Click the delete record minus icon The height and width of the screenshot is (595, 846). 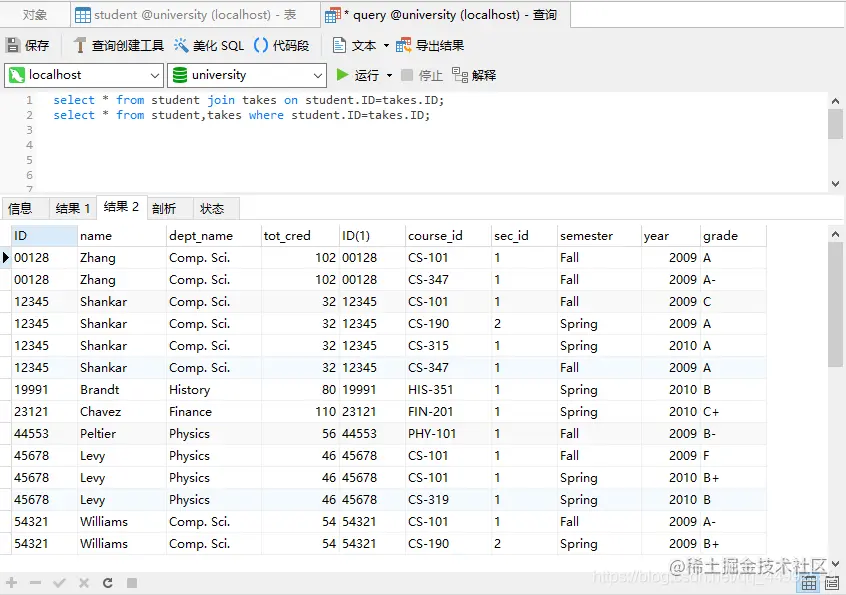pyautogui.click(x=36, y=583)
